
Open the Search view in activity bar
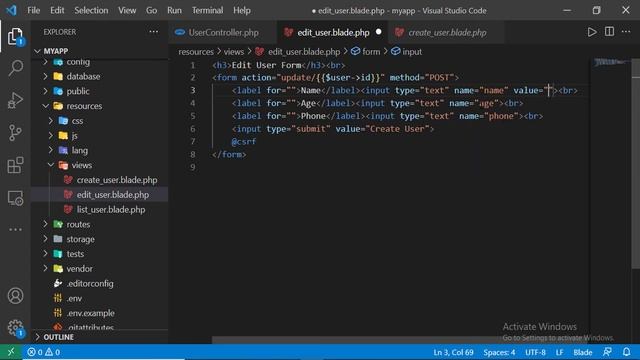tap(16, 68)
